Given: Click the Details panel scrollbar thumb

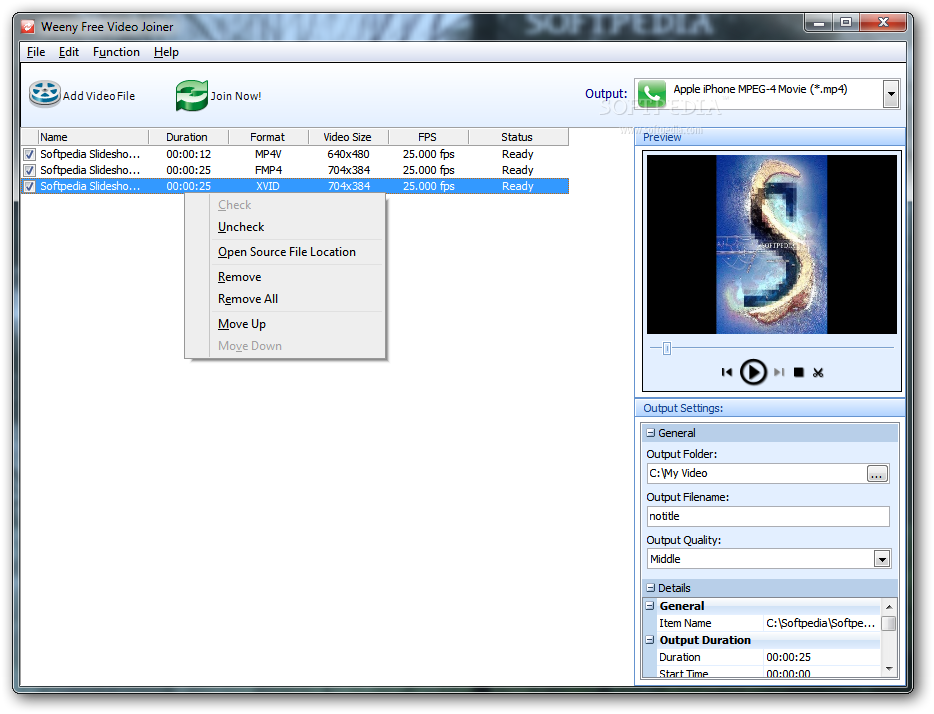Looking at the screenshot, I should click(x=888, y=623).
